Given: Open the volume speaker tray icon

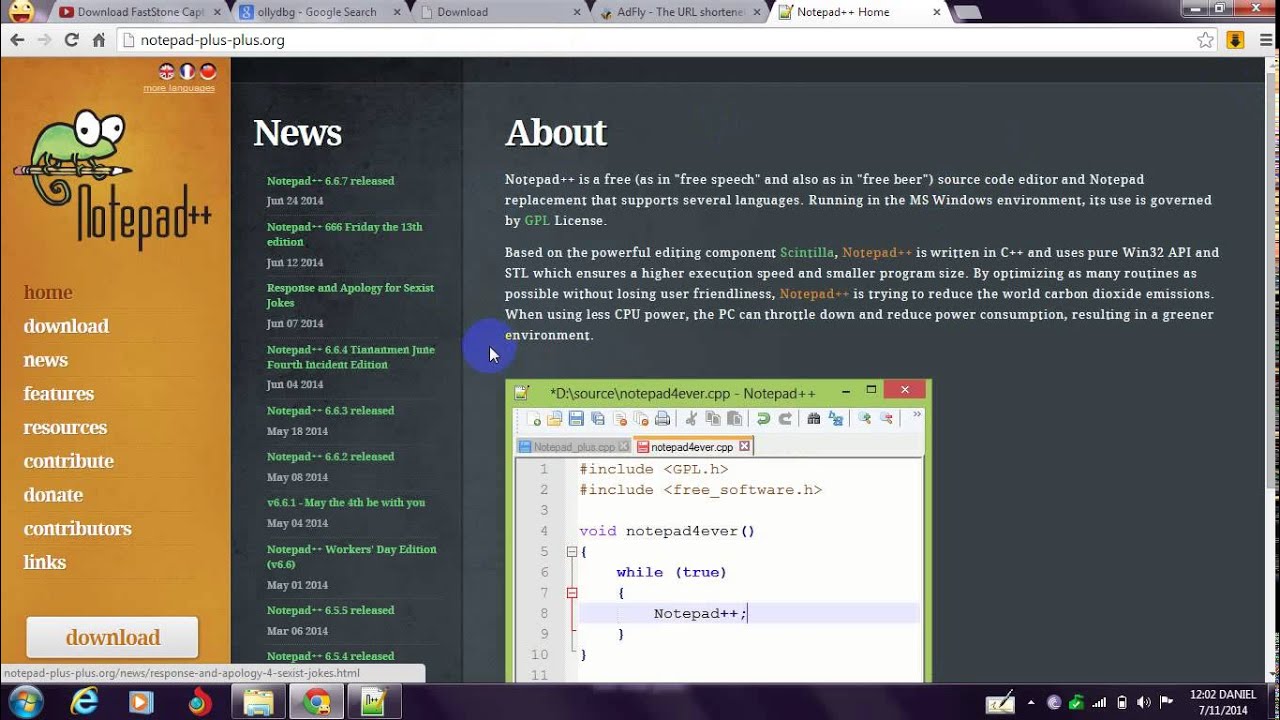Looking at the screenshot, I should click(x=1143, y=702).
